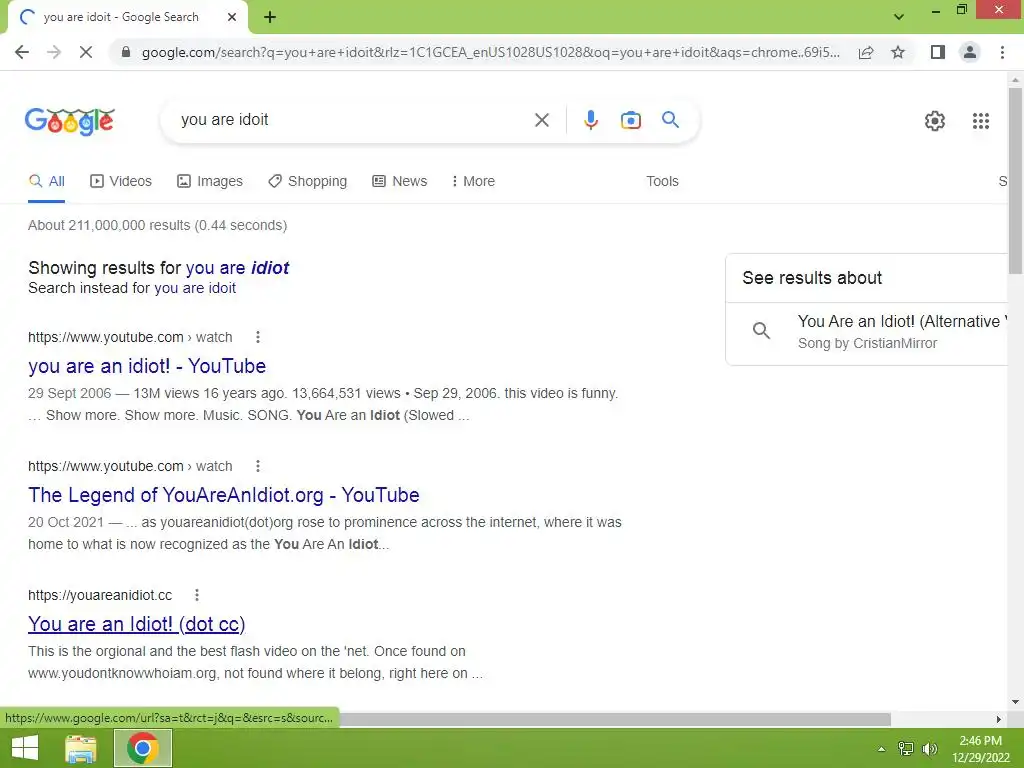Click the right arrow of horizontal scrollbar

click(999, 719)
